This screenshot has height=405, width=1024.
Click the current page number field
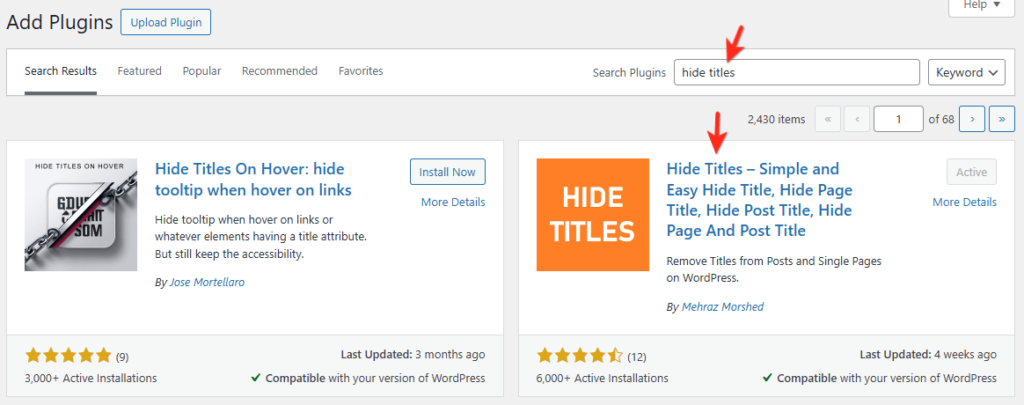point(899,119)
